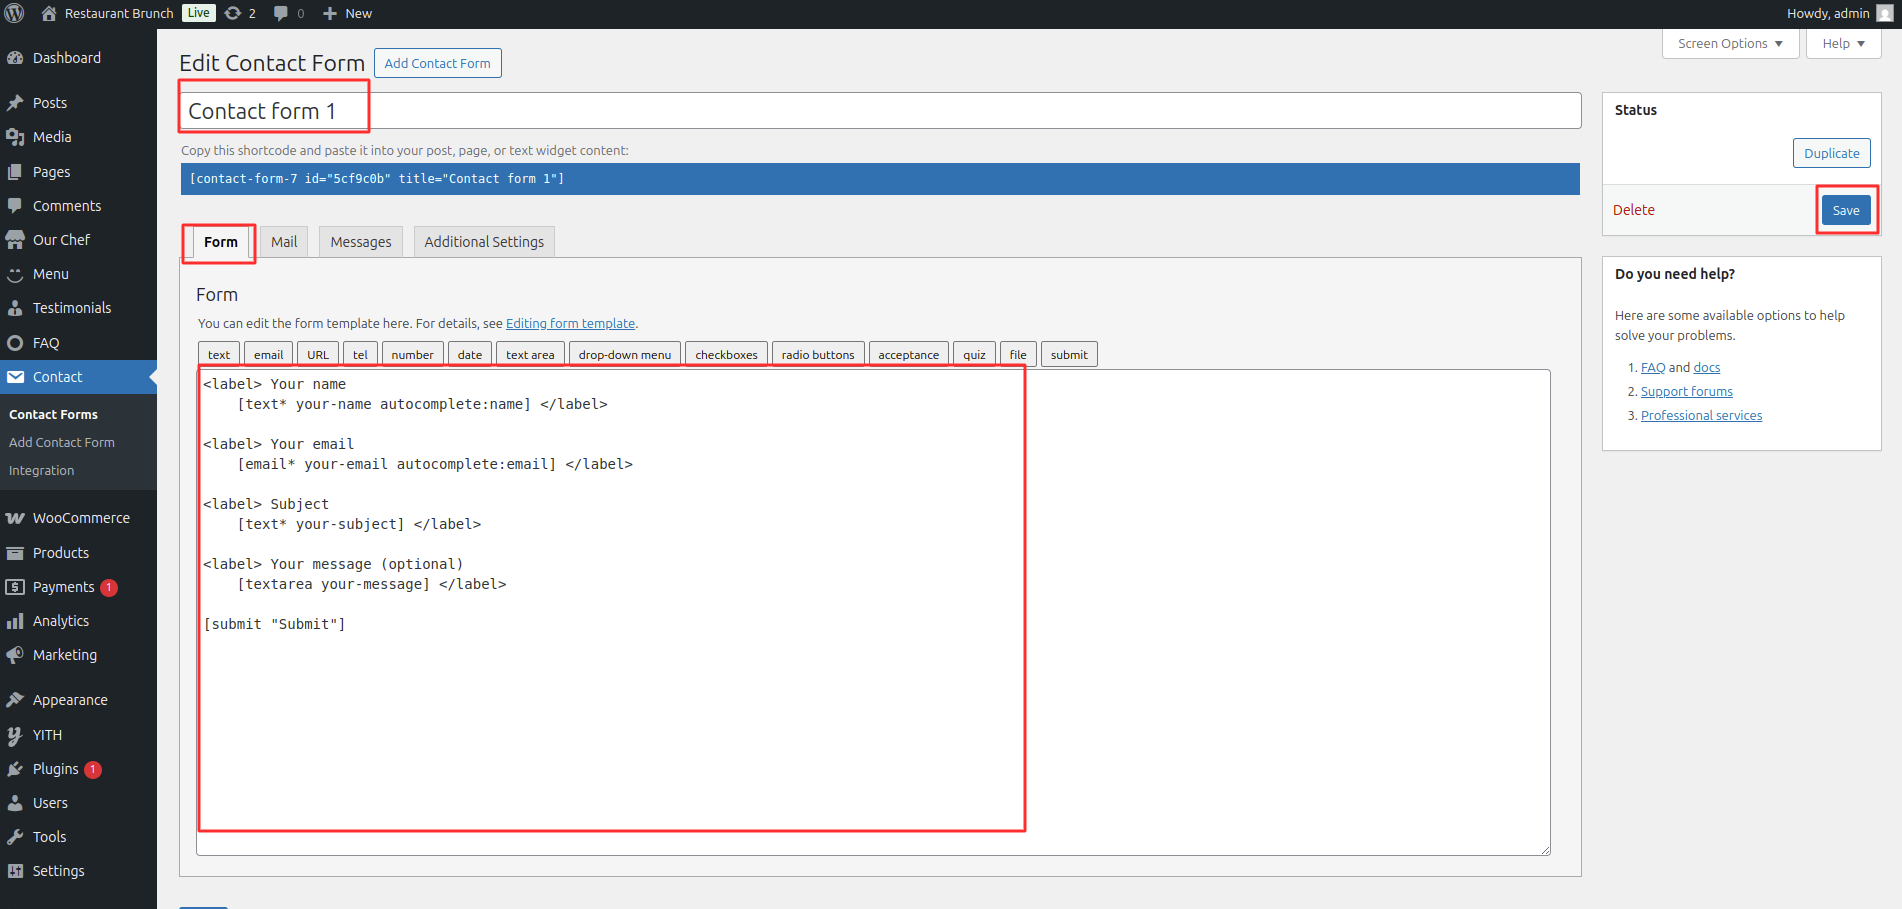Viewport: 1902px width, 909px height.
Task: Insert a tel tag
Action: coord(360,354)
